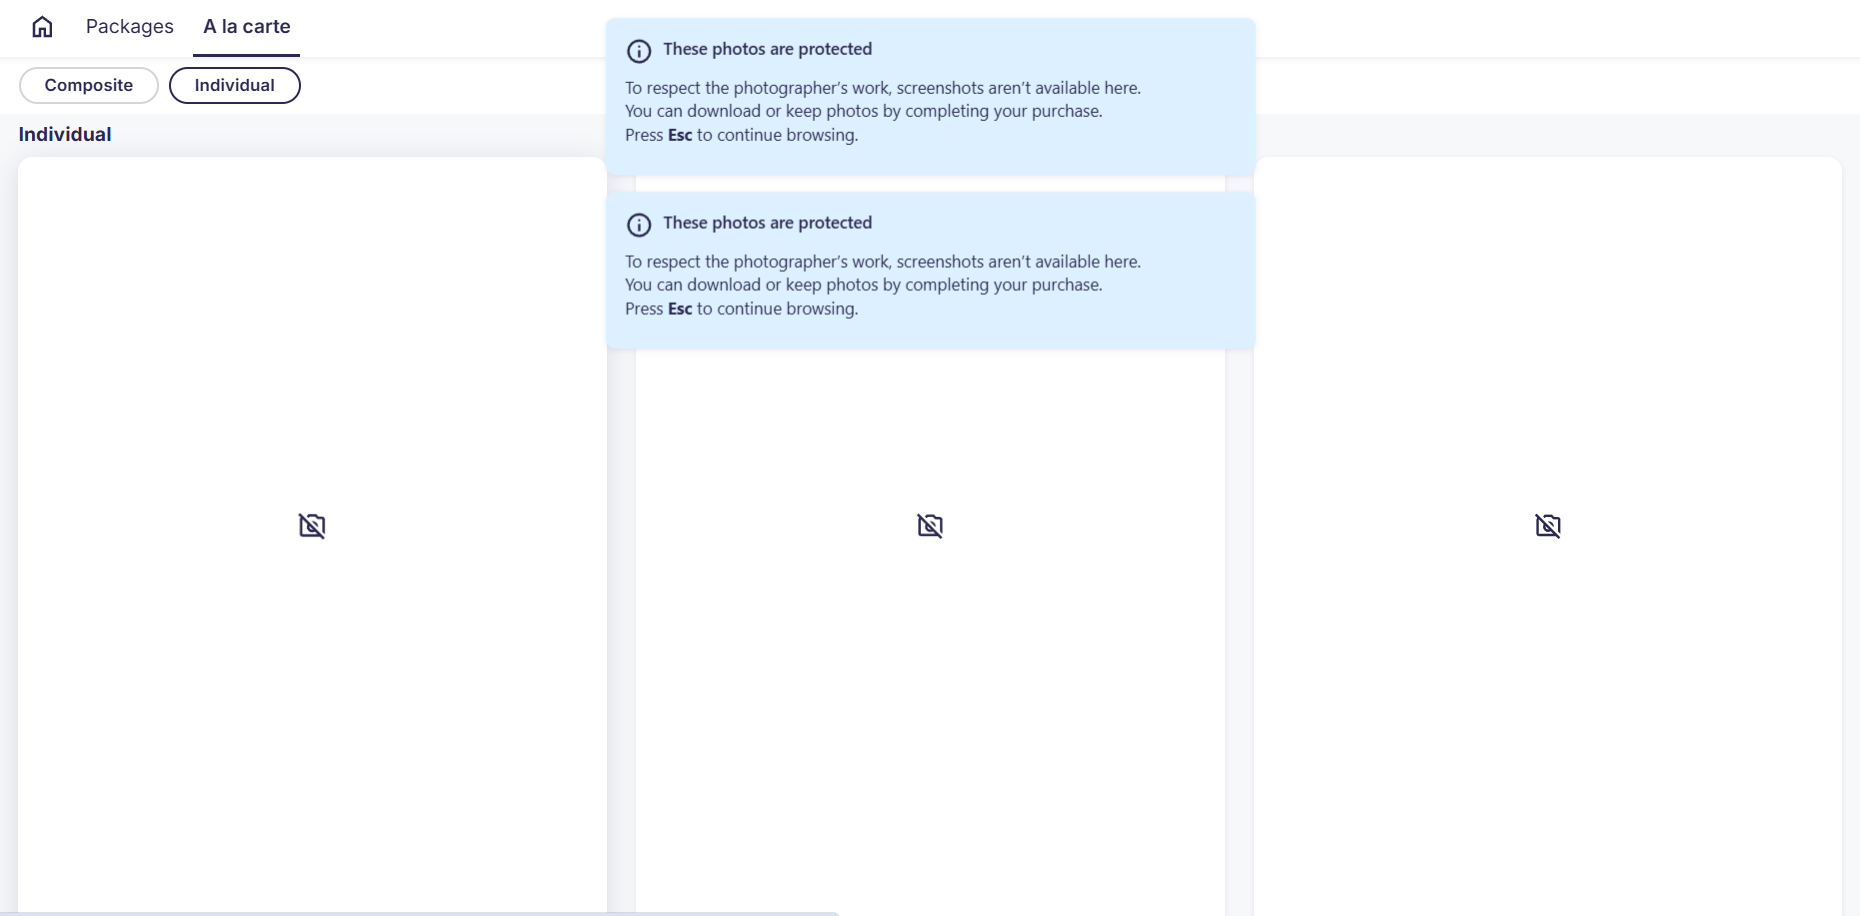Click the bold Esc text in the banner
The width and height of the screenshot is (1860, 916).
point(679,135)
